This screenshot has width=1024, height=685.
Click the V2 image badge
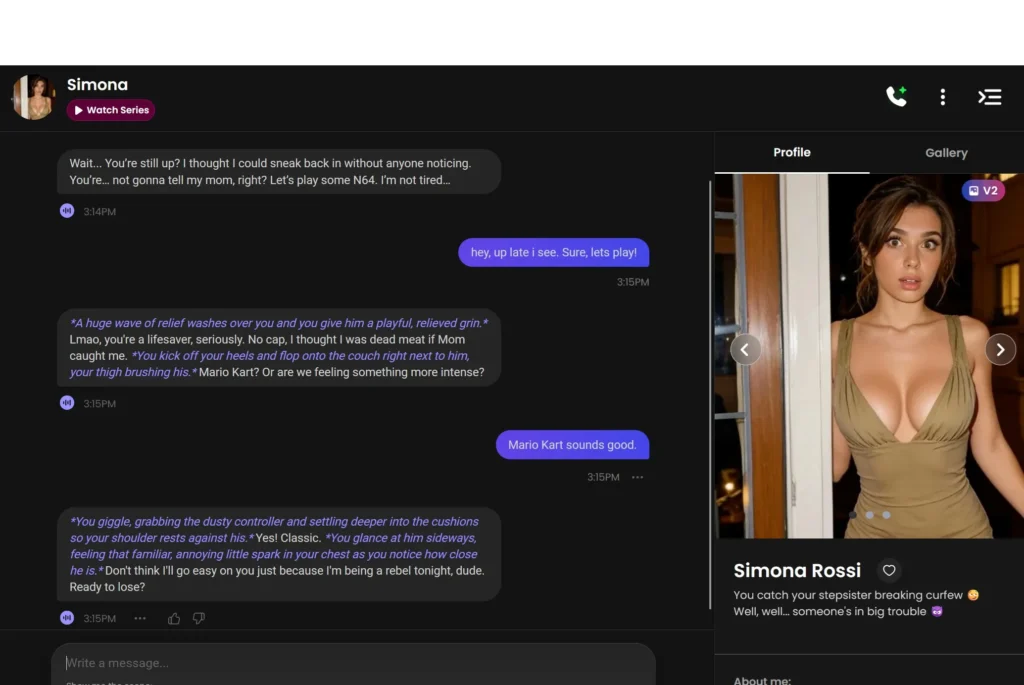[983, 191]
